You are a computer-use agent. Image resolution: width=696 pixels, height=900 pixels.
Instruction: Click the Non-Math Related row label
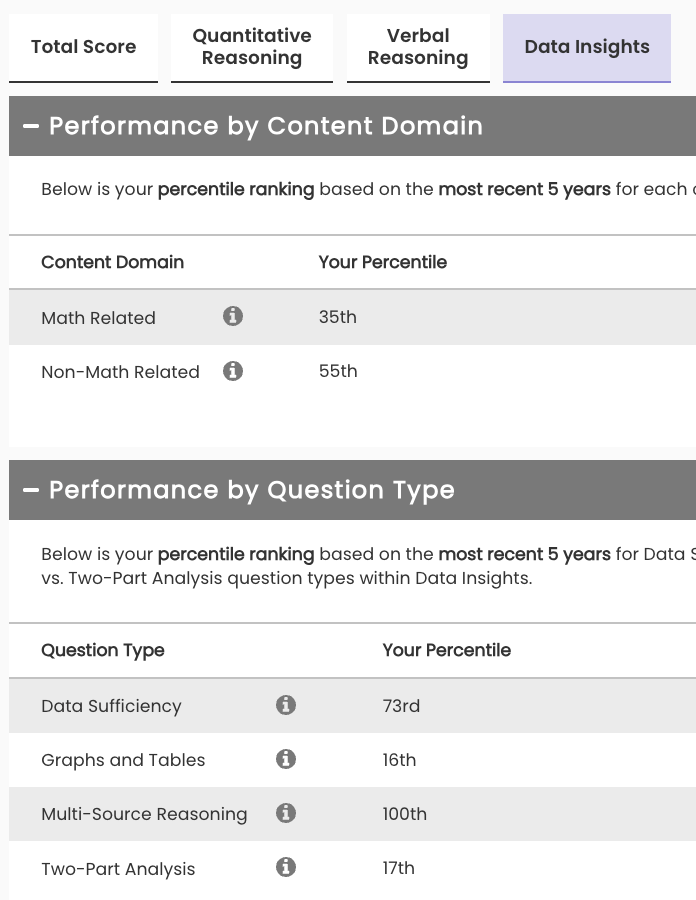coord(120,372)
